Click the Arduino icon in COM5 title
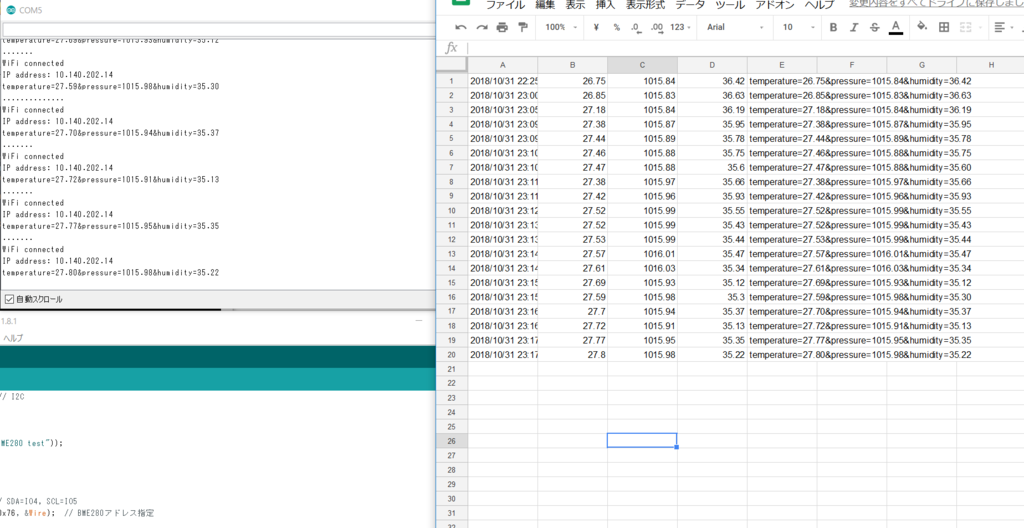Viewport: 1024px width, 528px height. 11,9
